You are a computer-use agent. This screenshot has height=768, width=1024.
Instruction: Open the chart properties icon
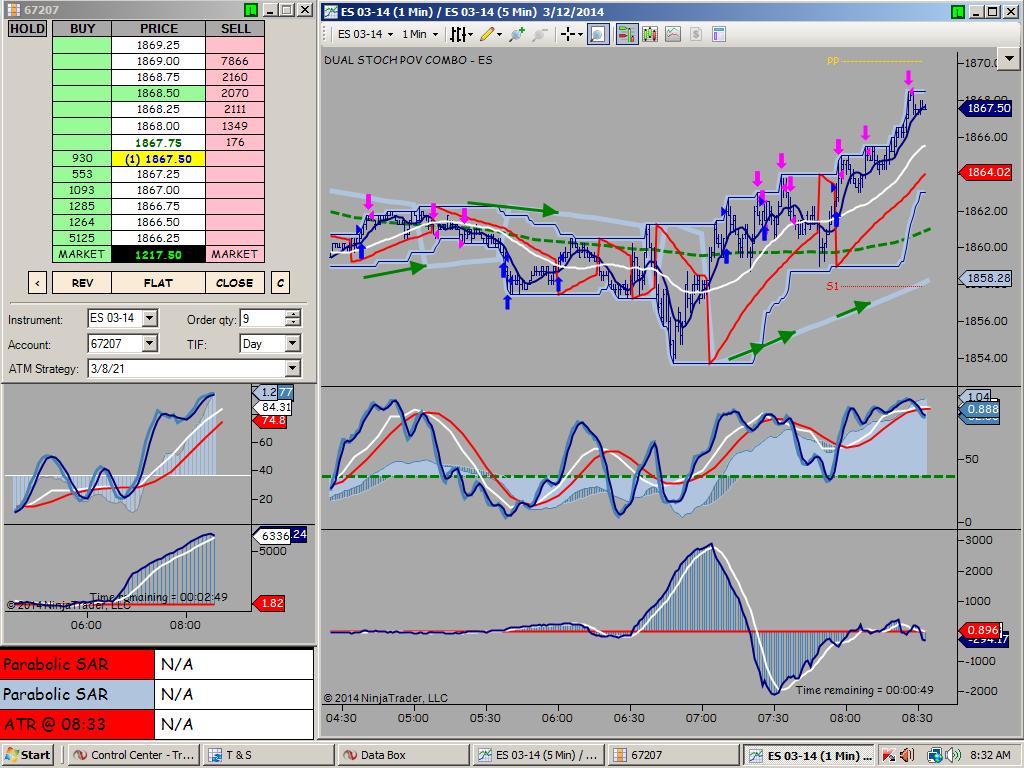[719, 34]
